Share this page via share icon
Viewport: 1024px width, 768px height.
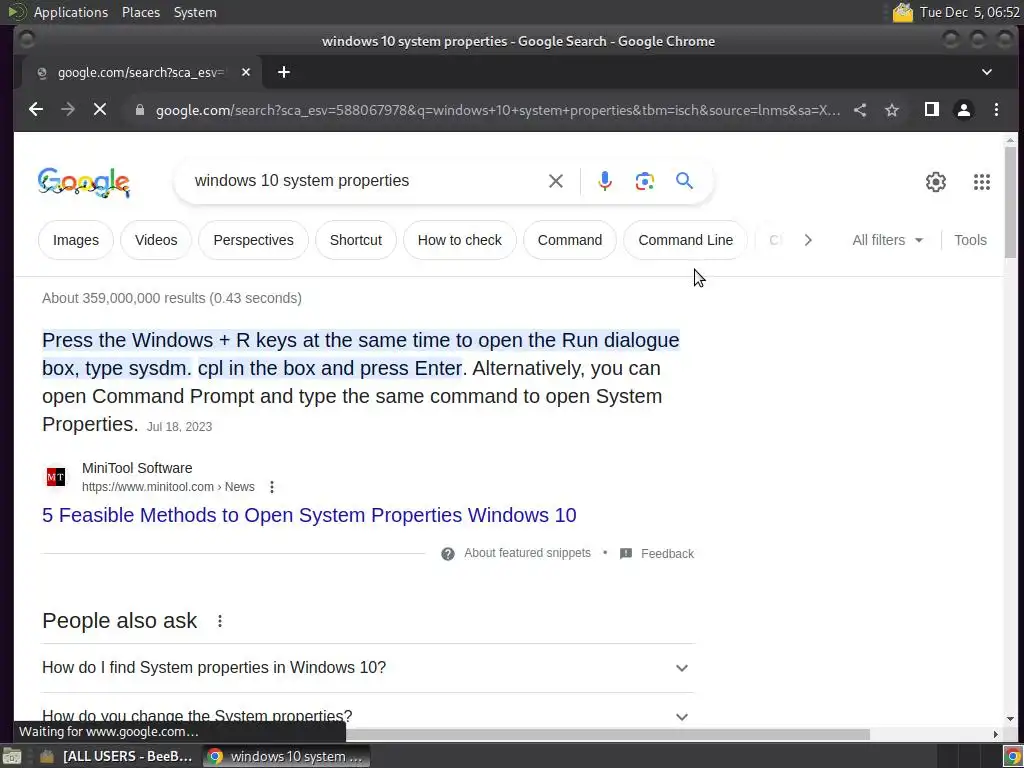860,110
